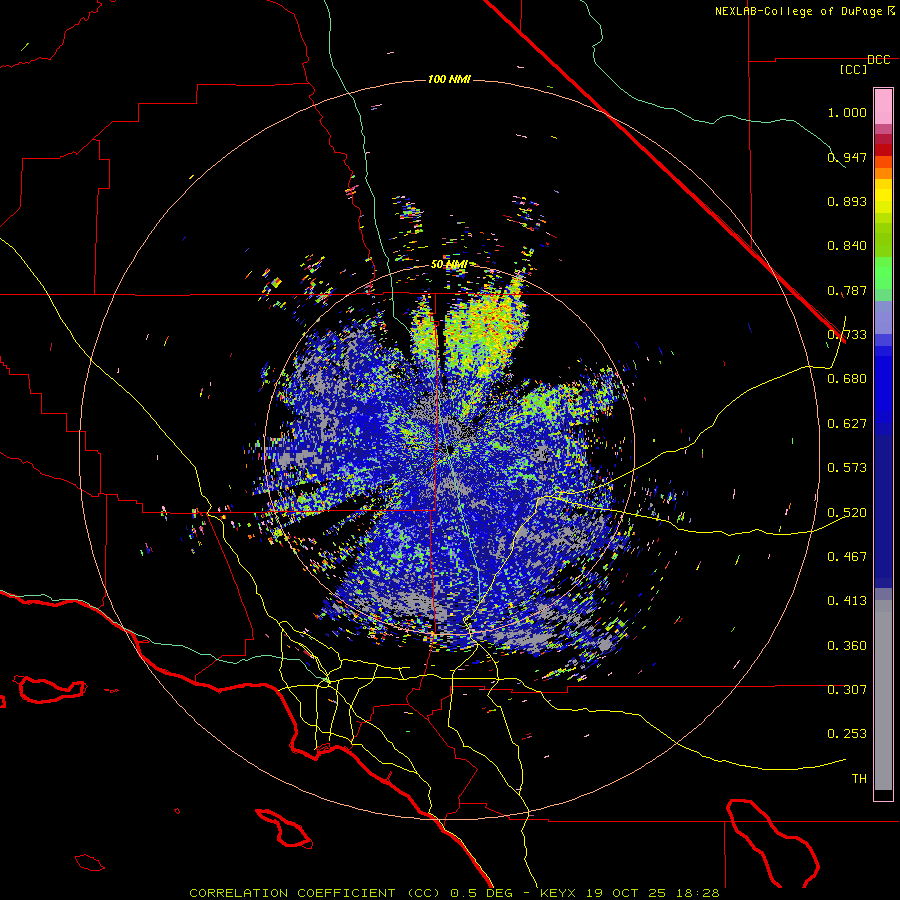Click the 0.947 scale value

point(847,157)
